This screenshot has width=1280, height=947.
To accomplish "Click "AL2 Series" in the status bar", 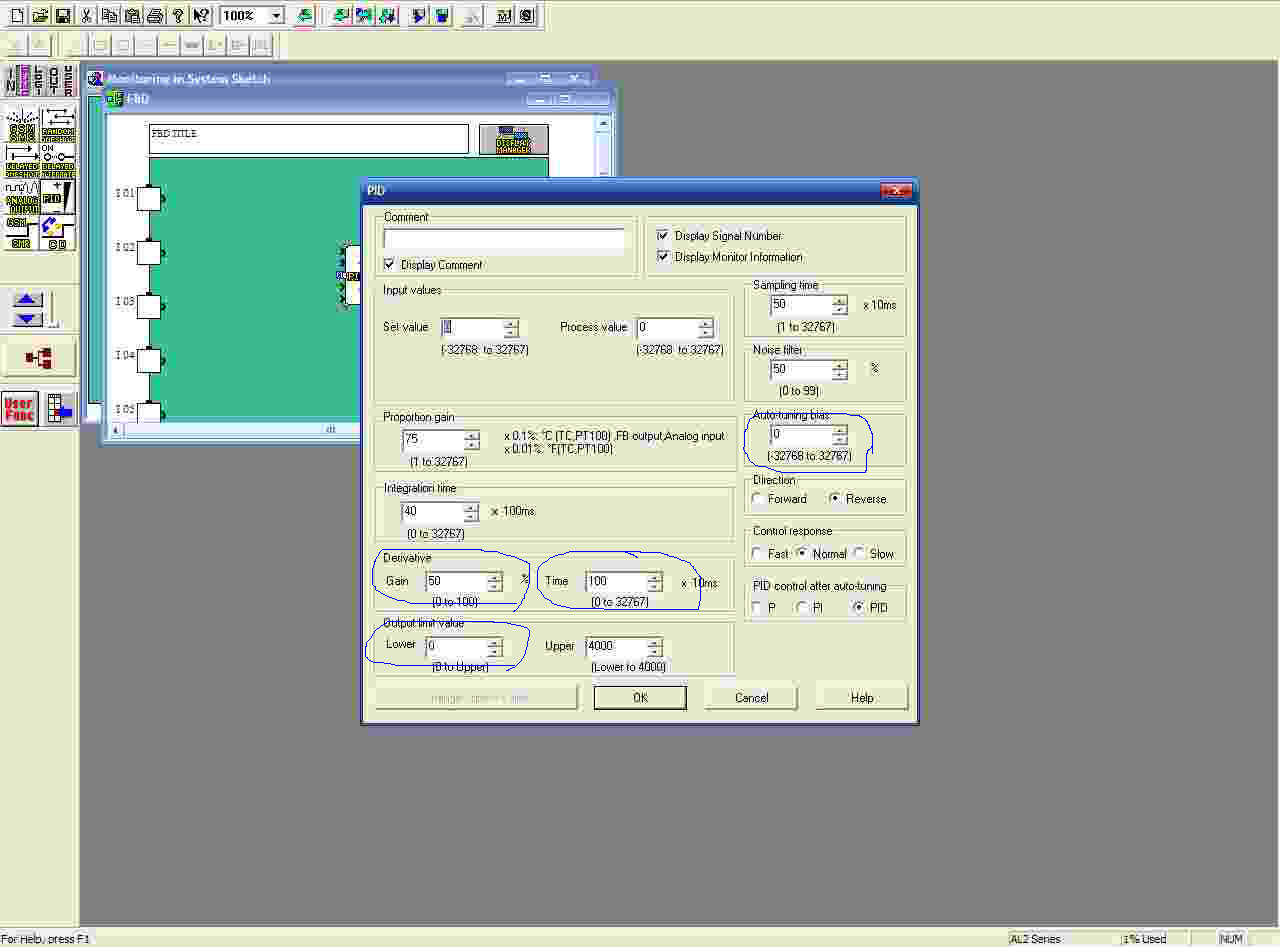I will coord(1034,939).
